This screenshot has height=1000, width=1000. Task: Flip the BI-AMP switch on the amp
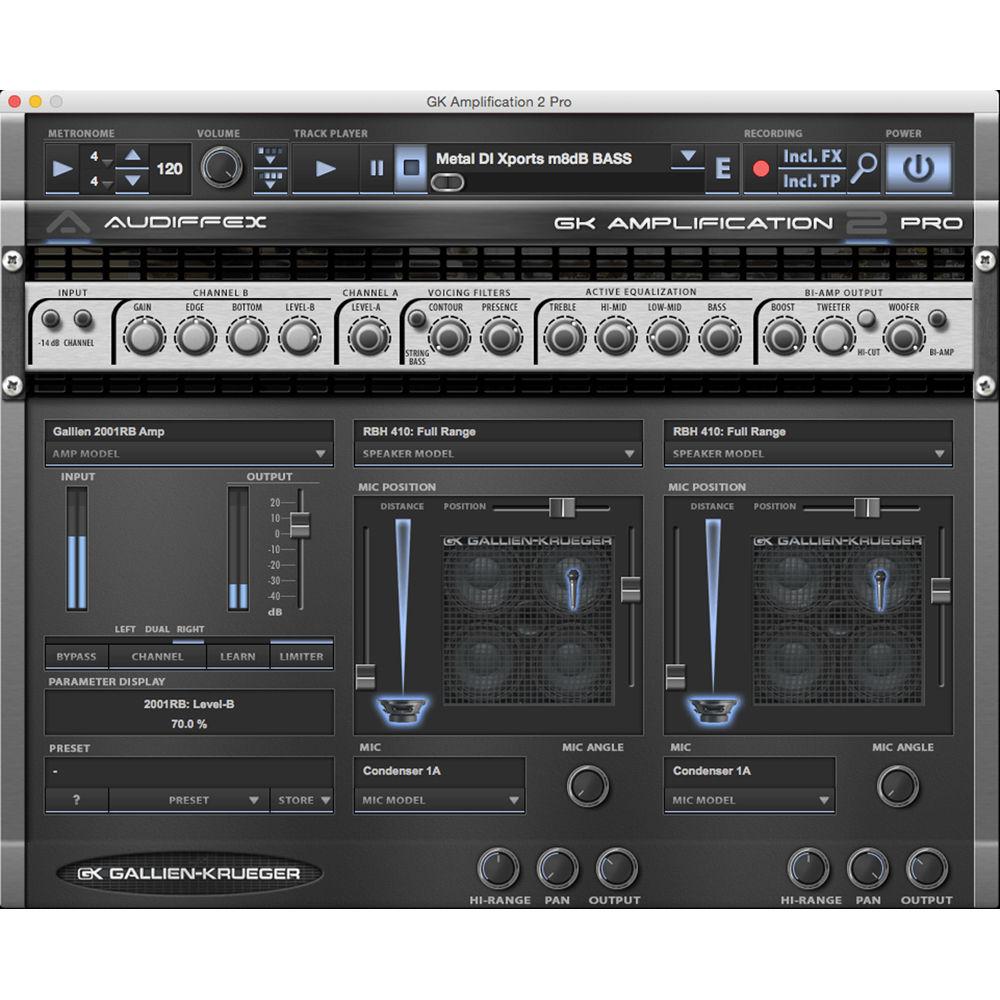click(x=937, y=318)
